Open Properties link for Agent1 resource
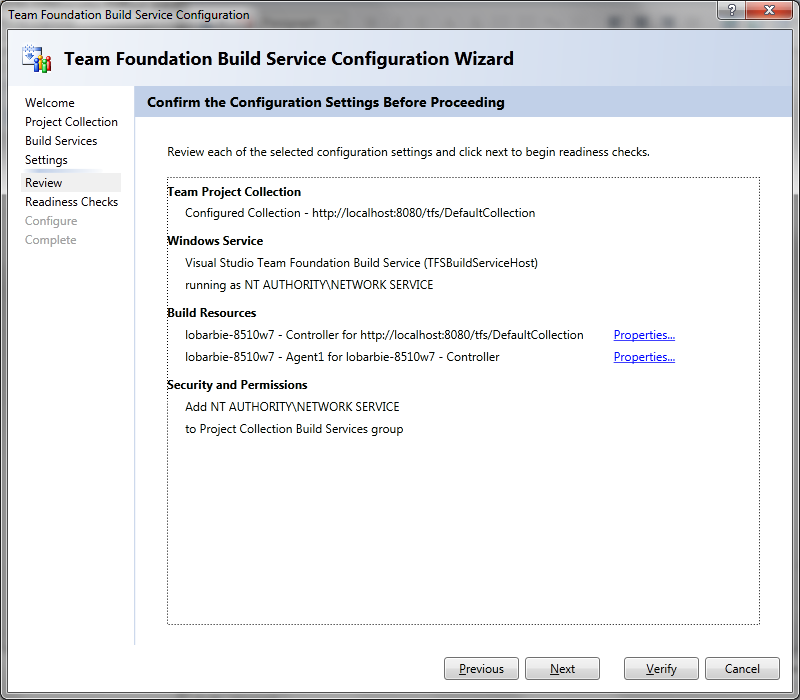 pyautogui.click(x=644, y=357)
